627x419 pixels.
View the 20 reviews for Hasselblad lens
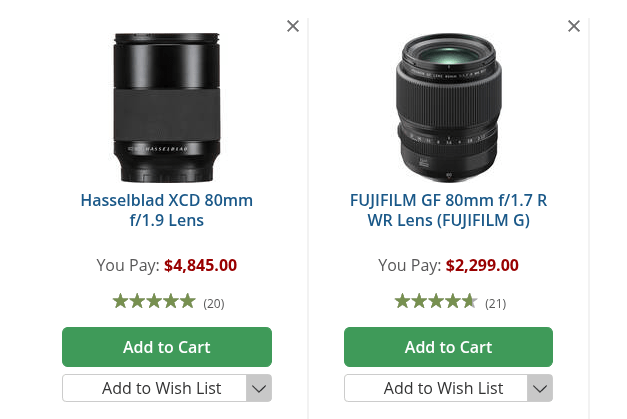(214, 303)
